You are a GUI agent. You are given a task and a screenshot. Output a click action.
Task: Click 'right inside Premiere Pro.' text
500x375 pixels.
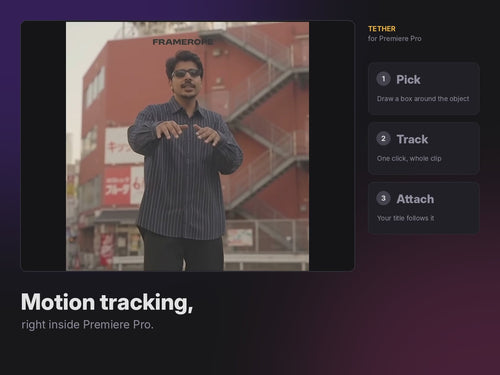(x=87, y=325)
